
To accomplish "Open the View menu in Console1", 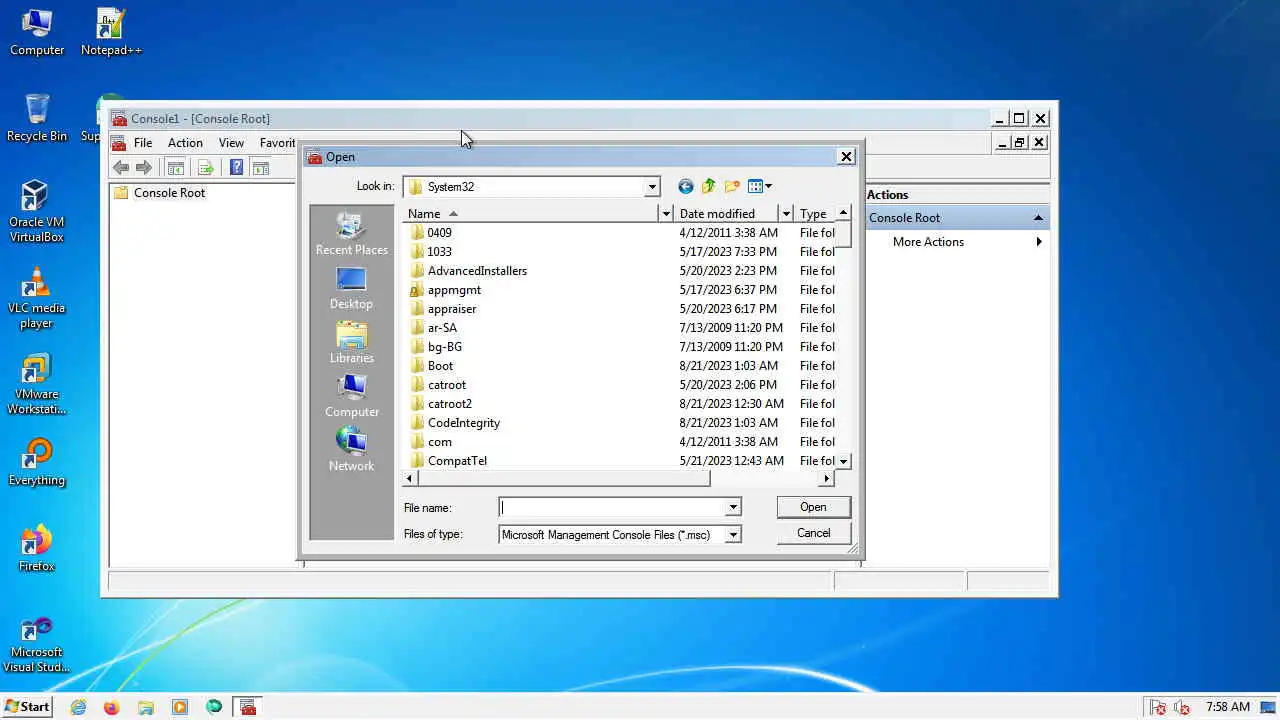I will (x=231, y=143).
